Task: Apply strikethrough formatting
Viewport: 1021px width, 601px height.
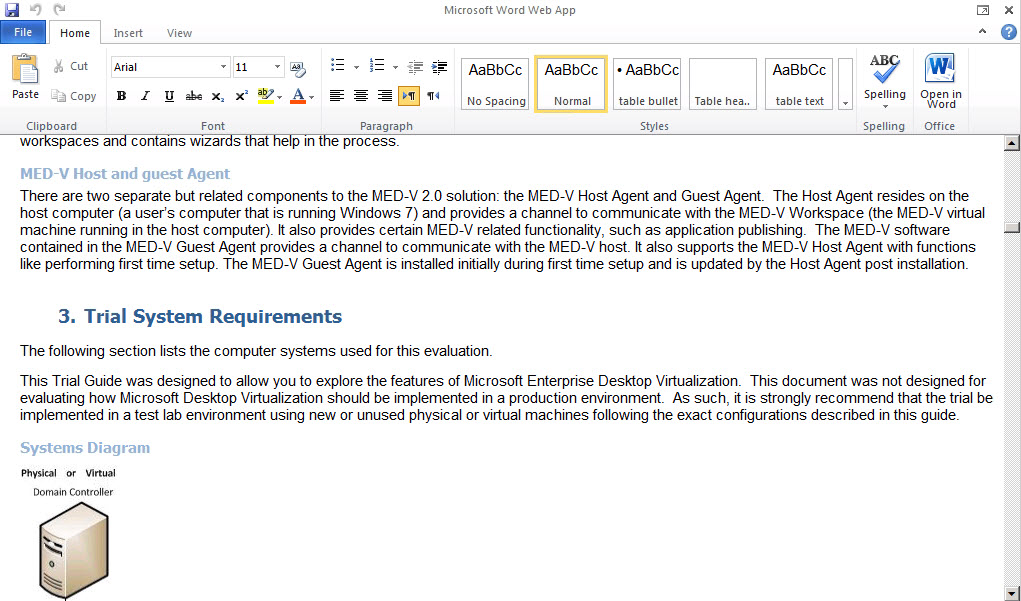Action: 193,96
